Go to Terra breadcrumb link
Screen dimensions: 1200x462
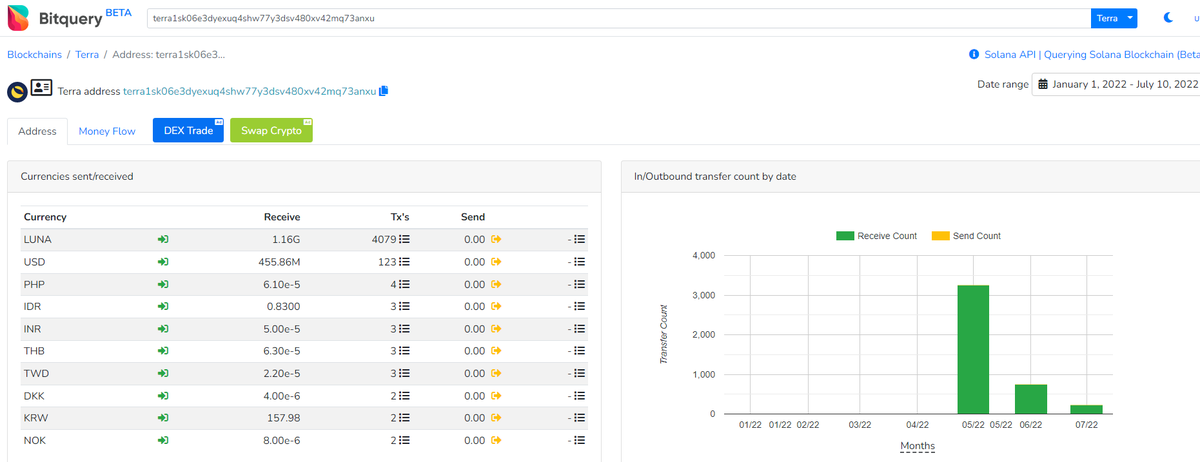pyautogui.click(x=87, y=54)
